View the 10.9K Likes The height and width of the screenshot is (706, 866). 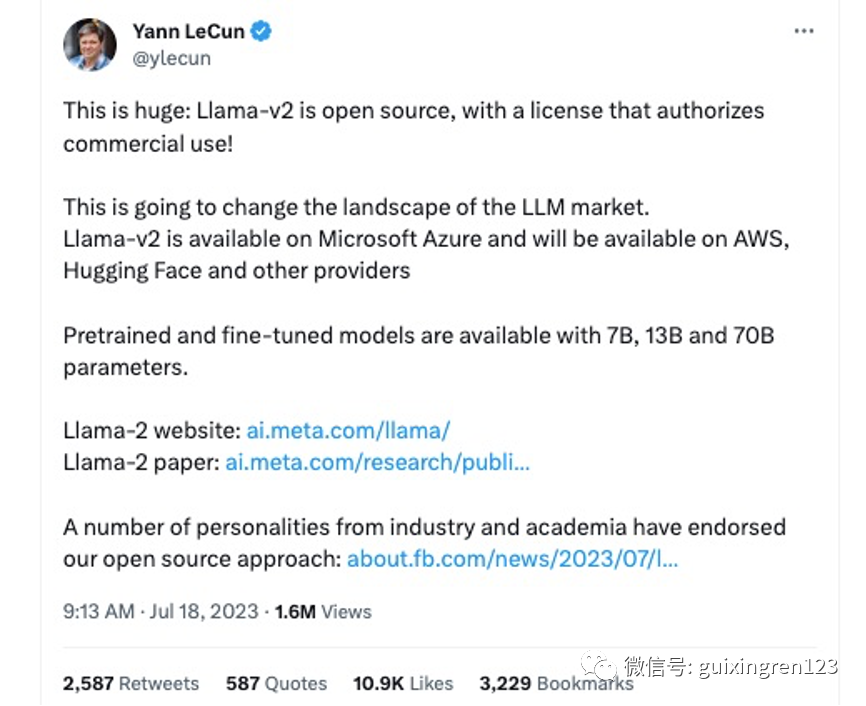tap(402, 683)
